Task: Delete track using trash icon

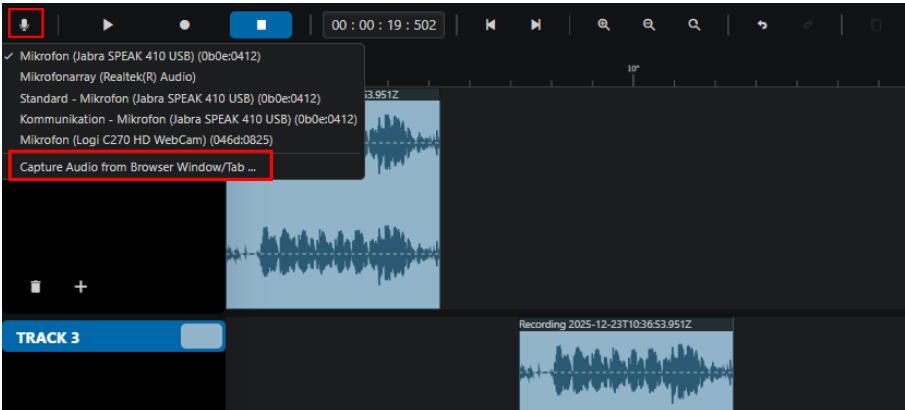Action: (x=36, y=286)
